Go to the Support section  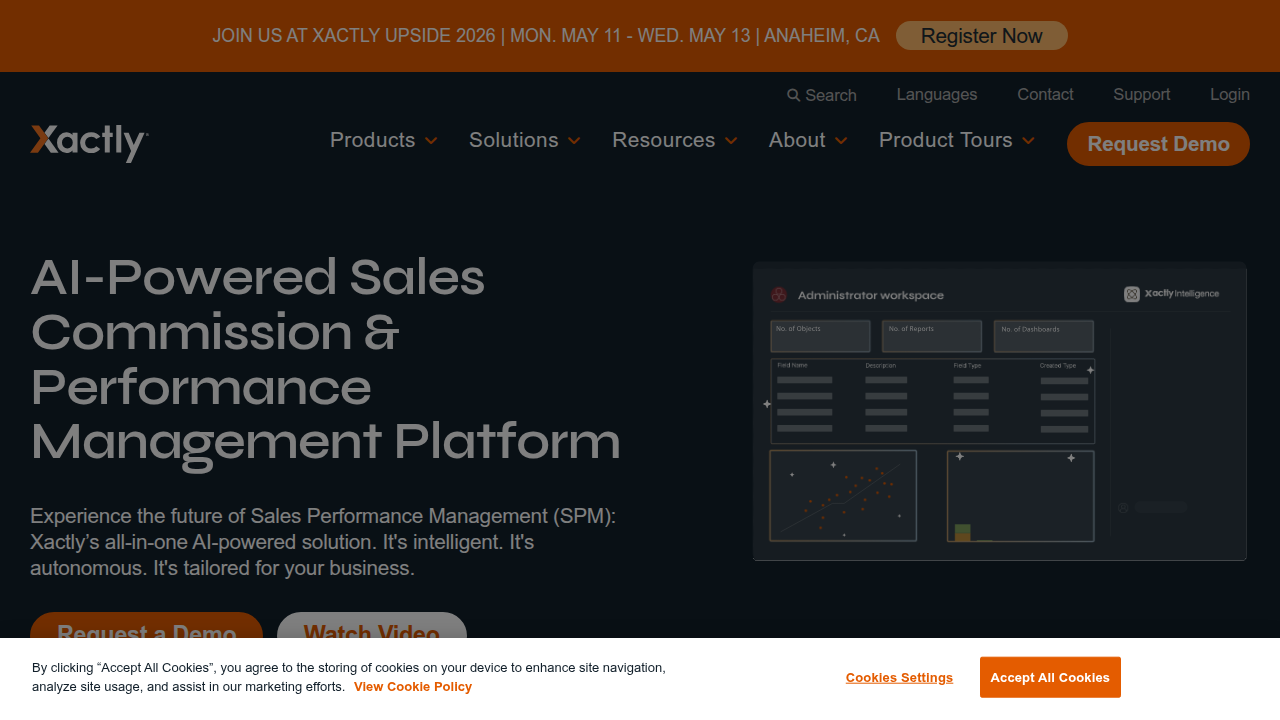1141,95
